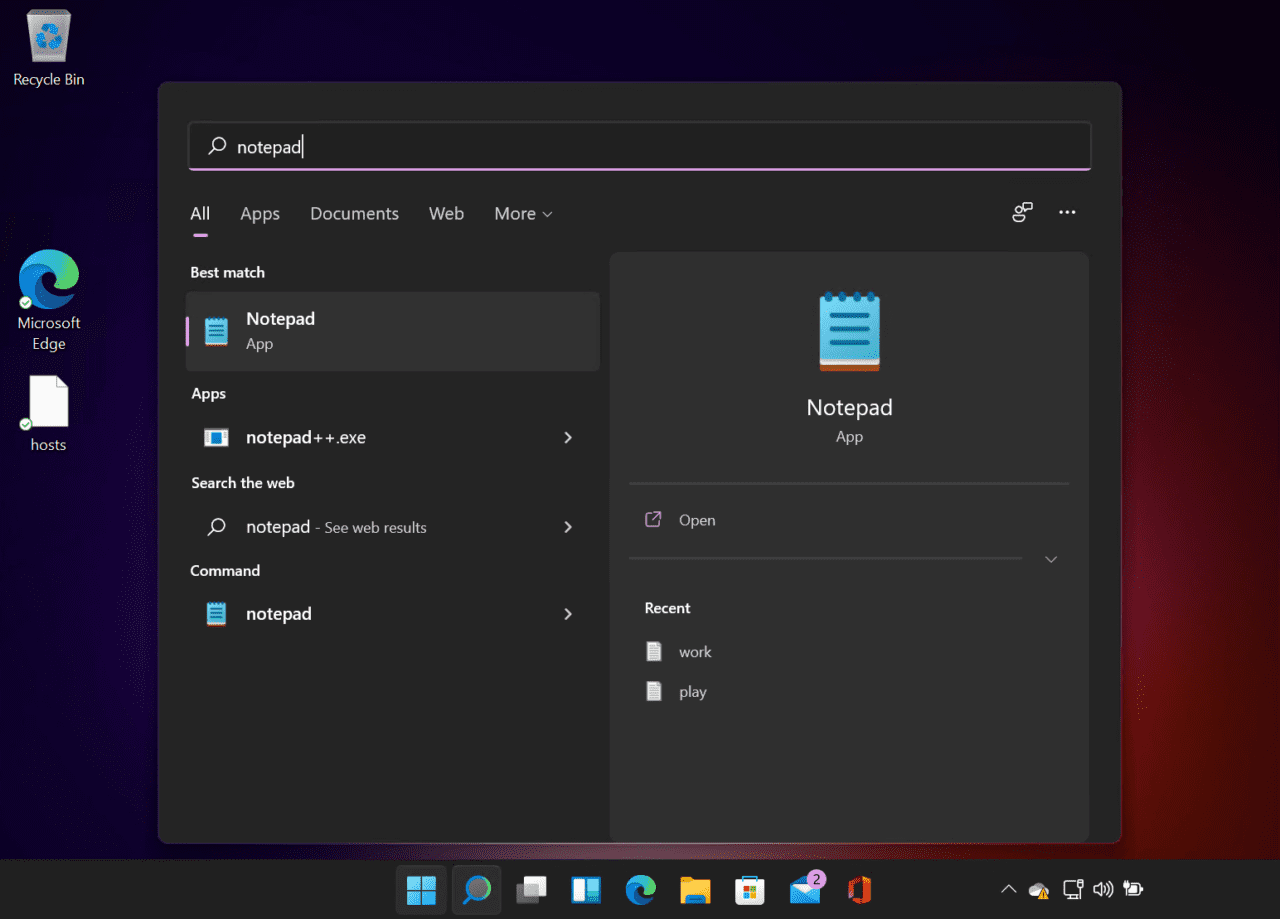1280x919 pixels.
Task: Open Windows Start button on taskbar
Action: tap(421, 889)
